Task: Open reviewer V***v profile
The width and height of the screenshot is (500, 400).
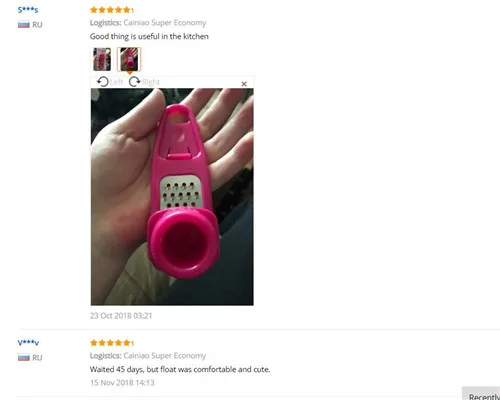Action: tap(28, 342)
